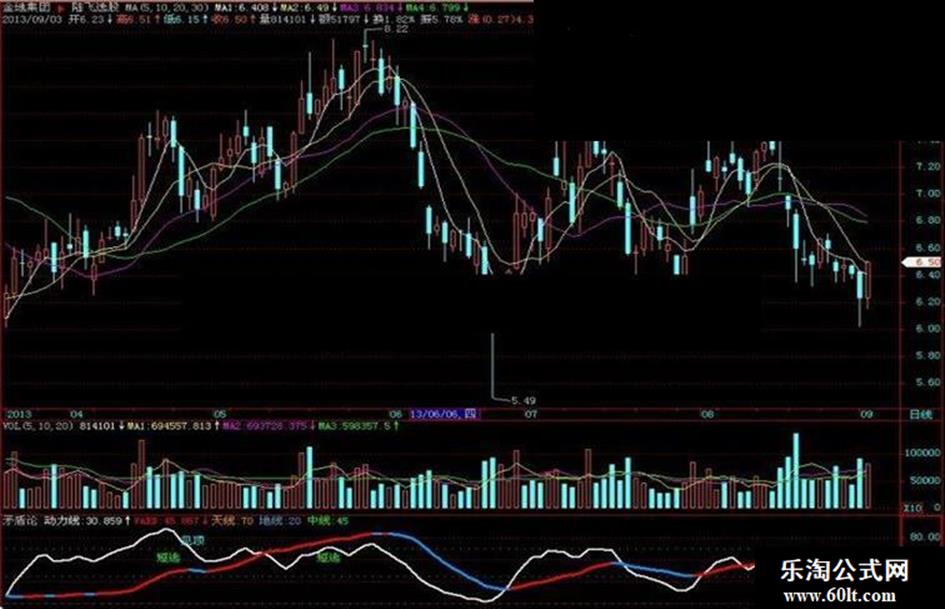Select the purple MA3 6.834 value
Viewport: 945px width, 609px height.
[x=366, y=8]
